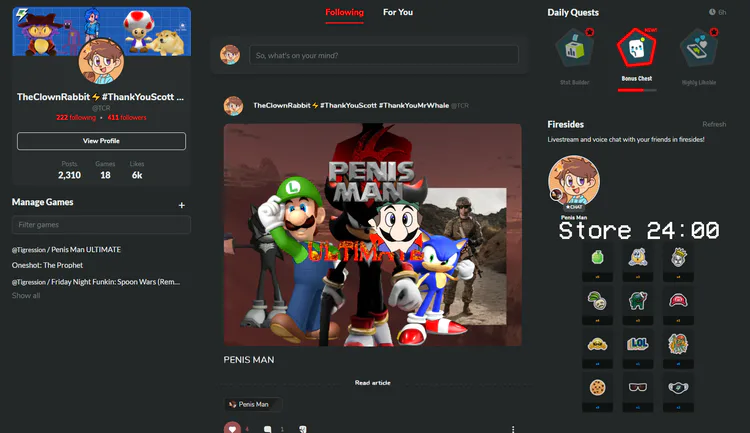Open the Stat Builder daily quest

coord(574,48)
